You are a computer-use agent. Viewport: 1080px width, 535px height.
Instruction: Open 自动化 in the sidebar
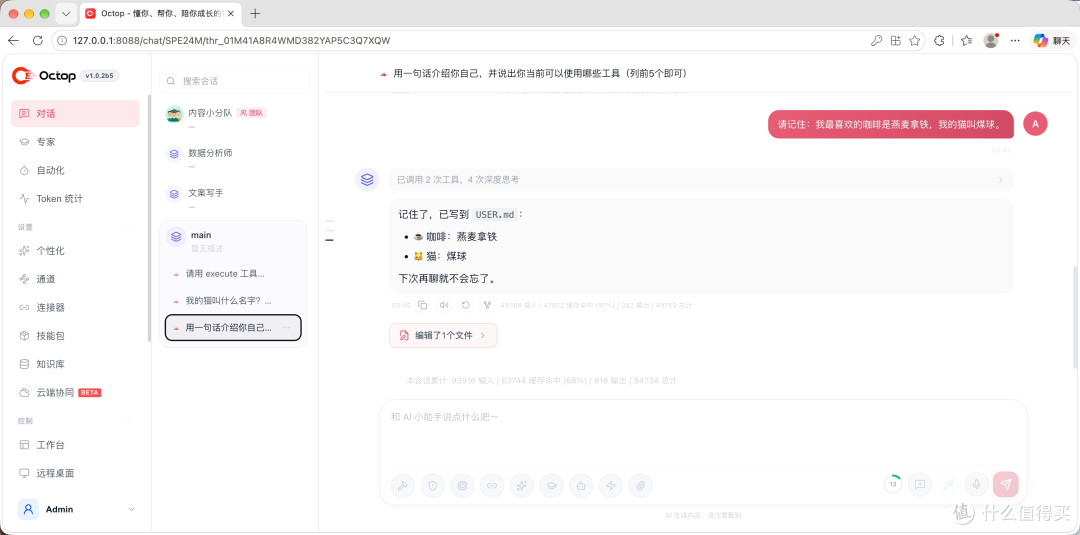(75, 170)
